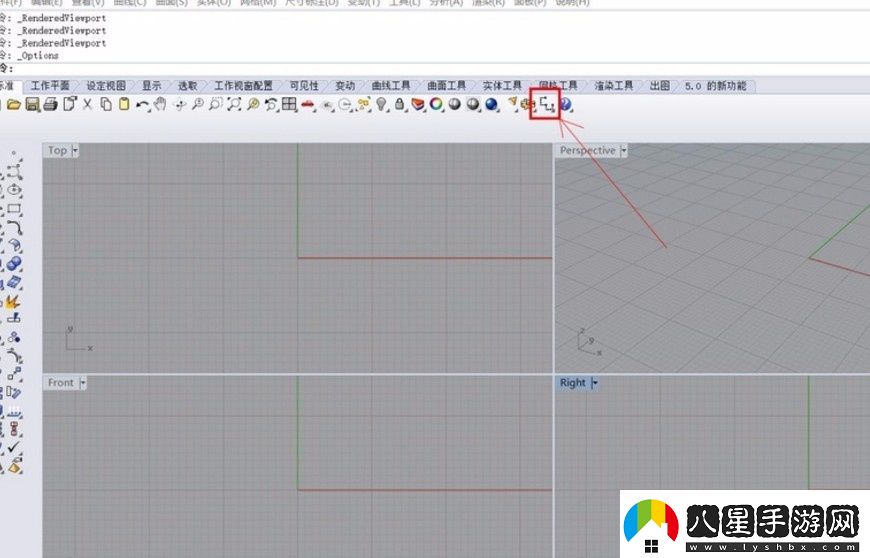The width and height of the screenshot is (870, 558).
Task: Open Help with the blue question mark icon
Action: 566,104
